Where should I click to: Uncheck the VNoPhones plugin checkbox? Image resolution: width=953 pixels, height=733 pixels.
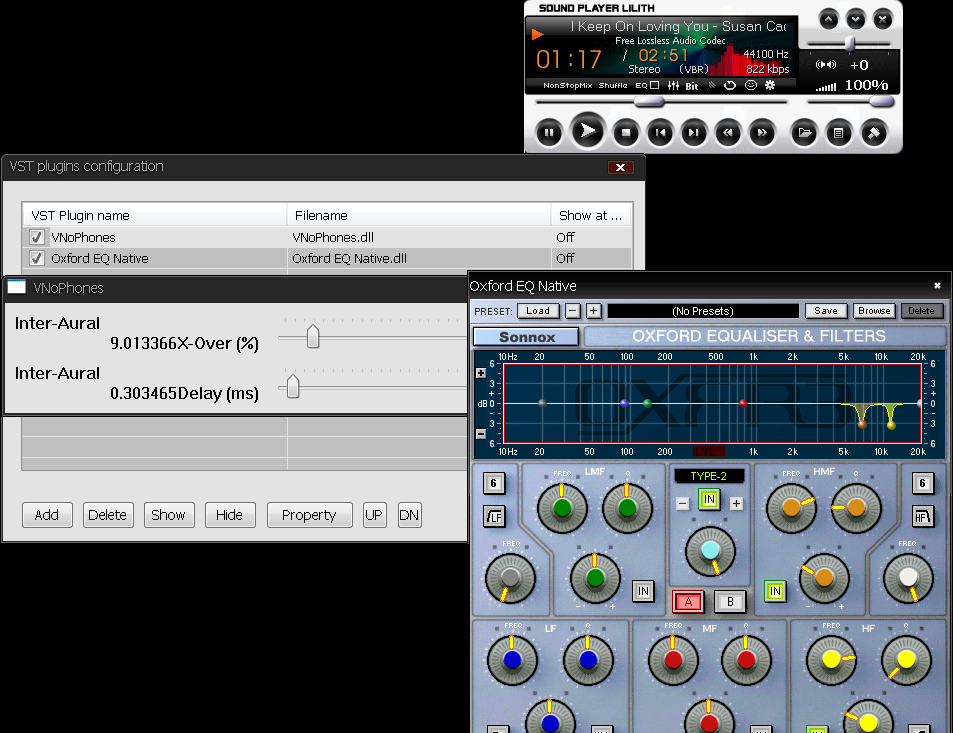click(36, 237)
